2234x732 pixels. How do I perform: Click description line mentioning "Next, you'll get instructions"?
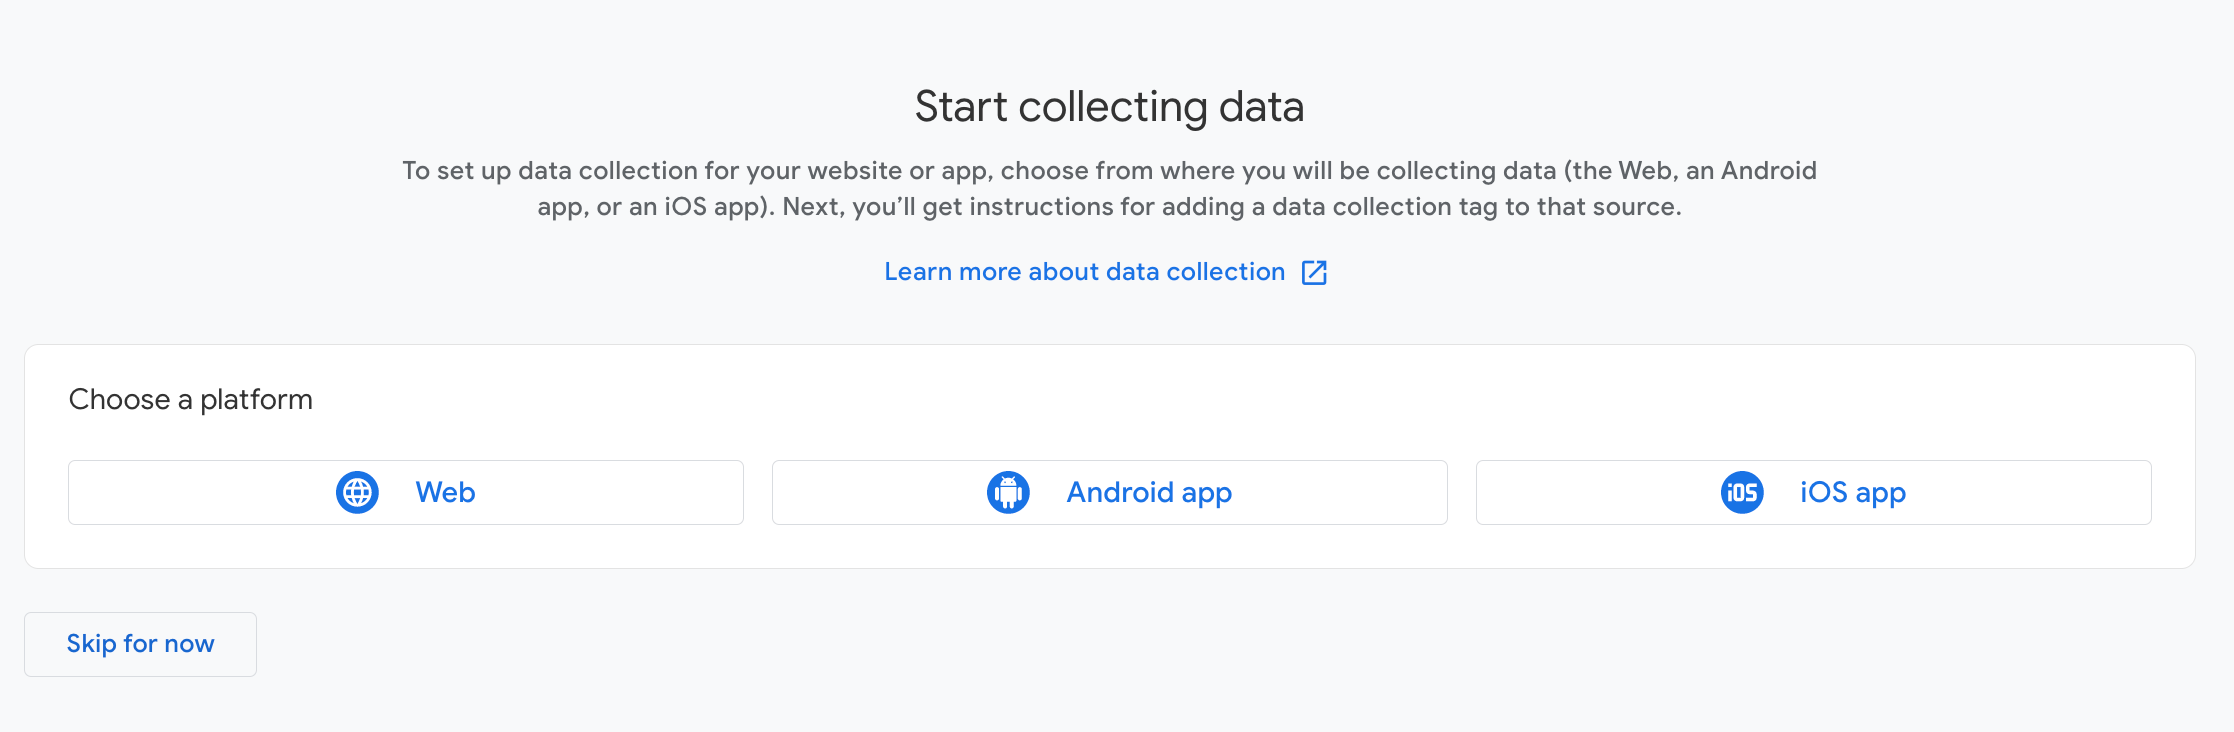point(1109,207)
